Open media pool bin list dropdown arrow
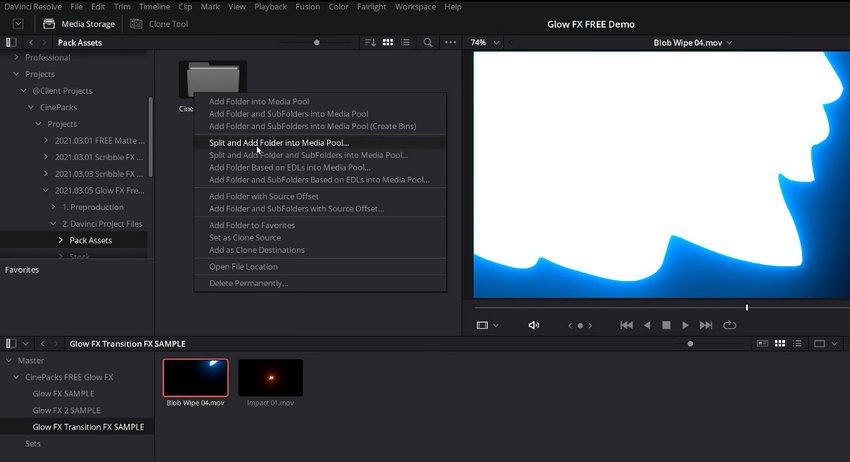Viewport: 850px width, 462px height. tap(25, 343)
